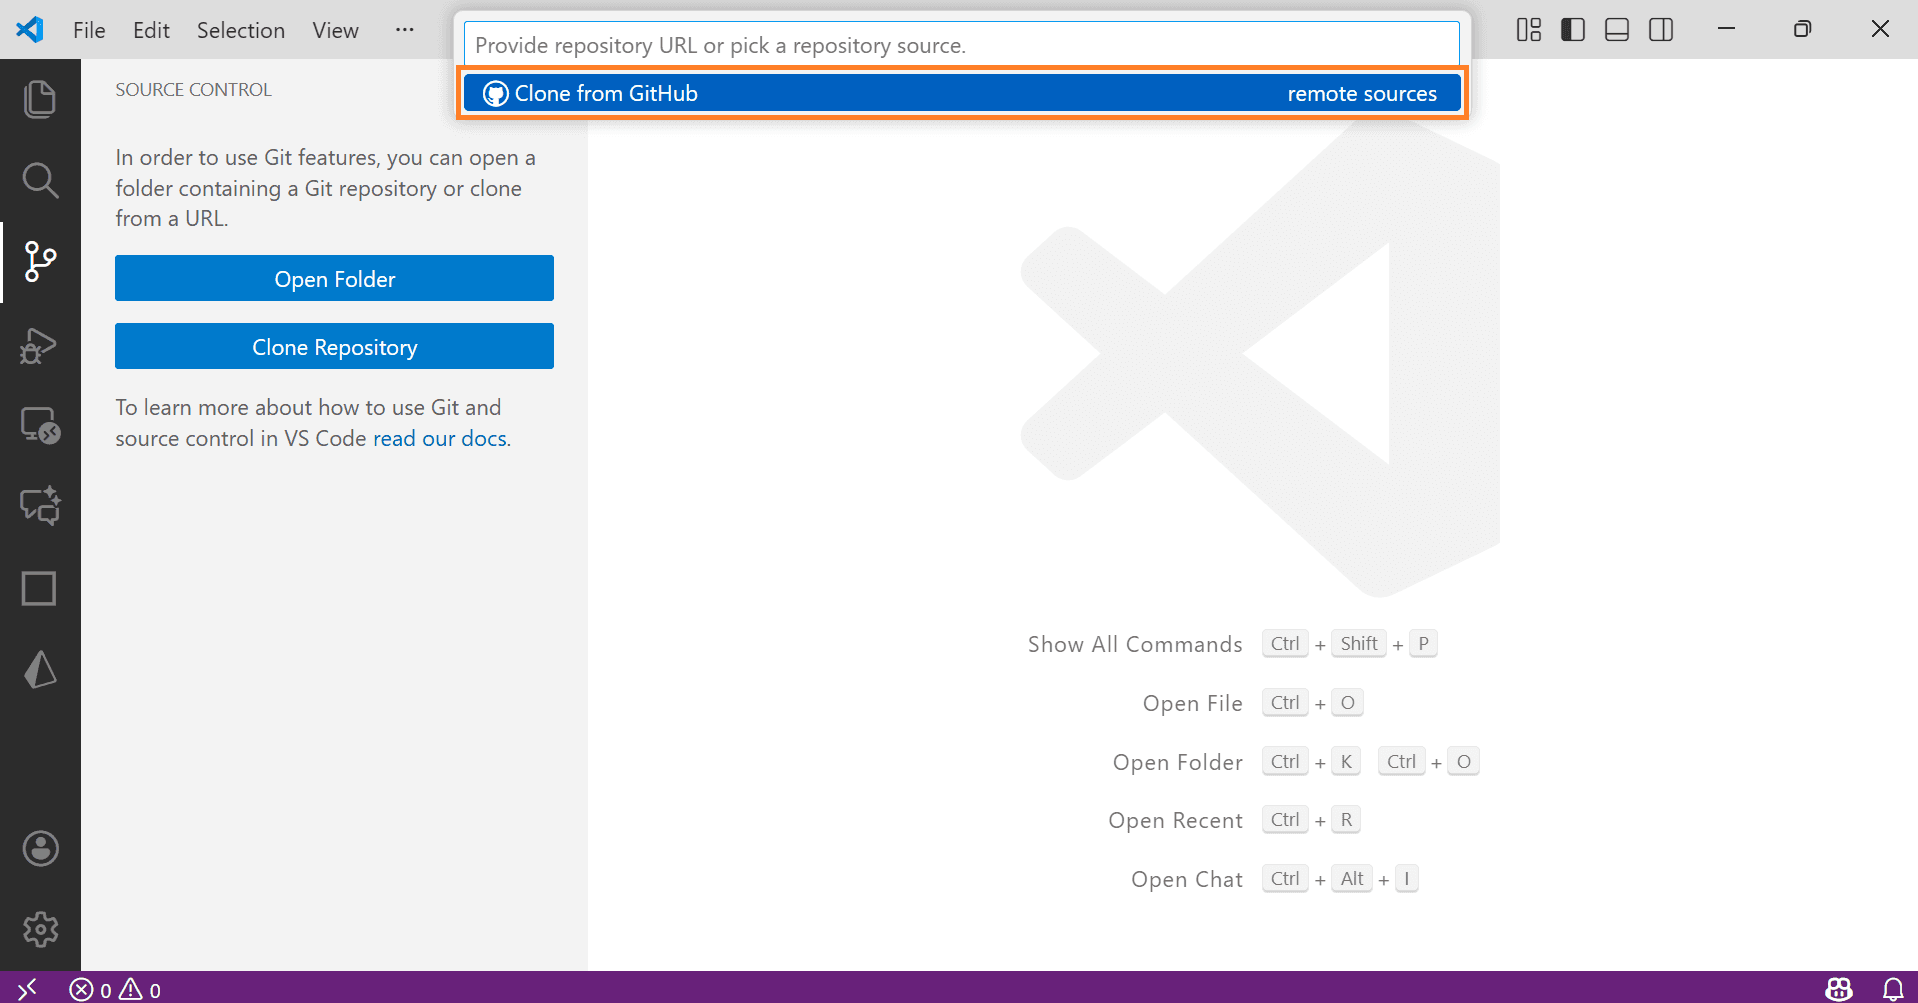Open the Copilot Chat view

[40, 506]
